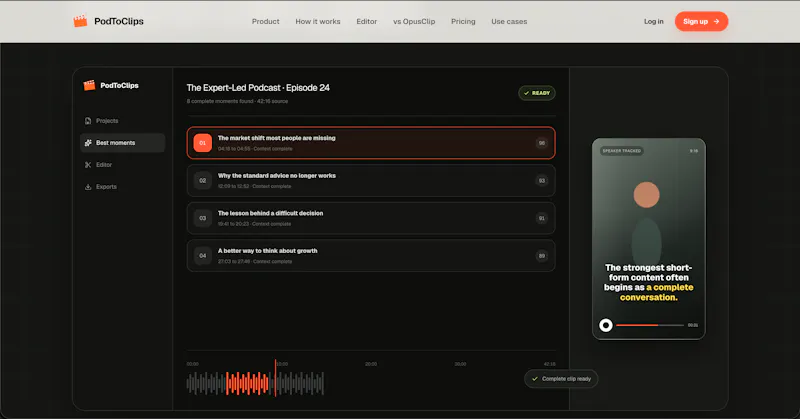The width and height of the screenshot is (800, 419).
Task: Select 'A better way to think about growth'
Action: [267, 251]
